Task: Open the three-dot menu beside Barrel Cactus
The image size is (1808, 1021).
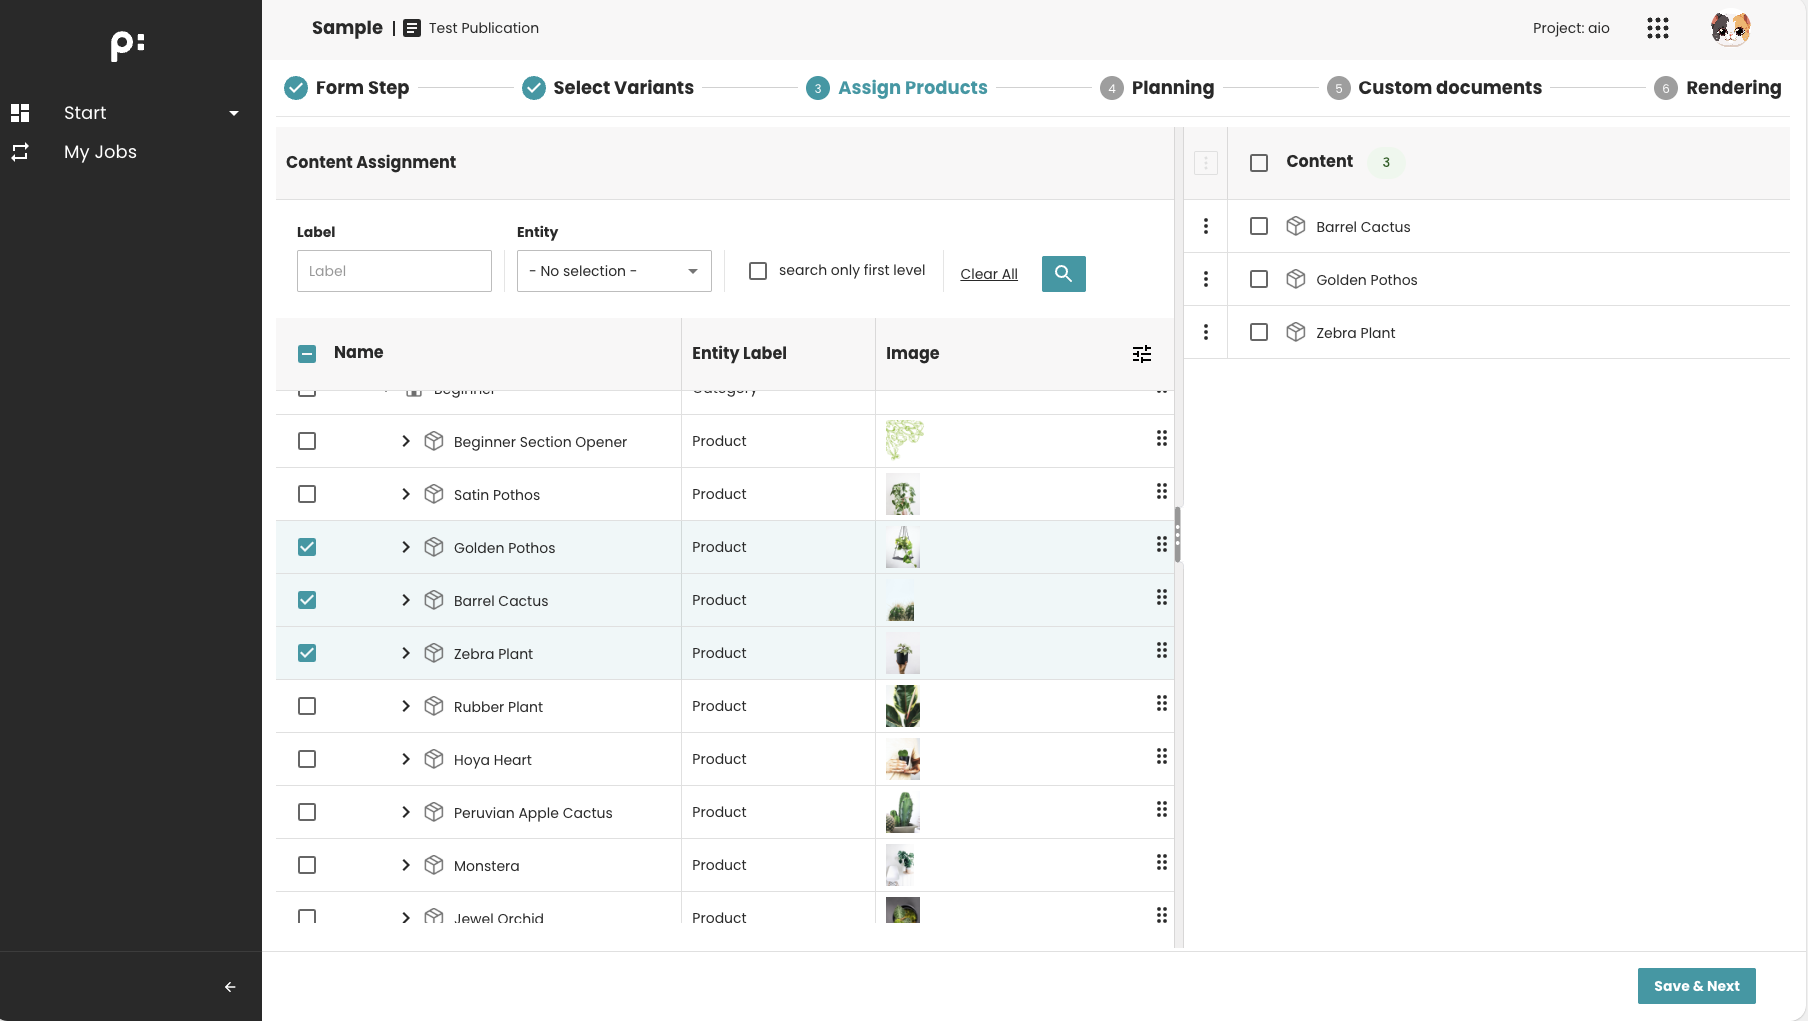Action: pyautogui.click(x=1206, y=226)
